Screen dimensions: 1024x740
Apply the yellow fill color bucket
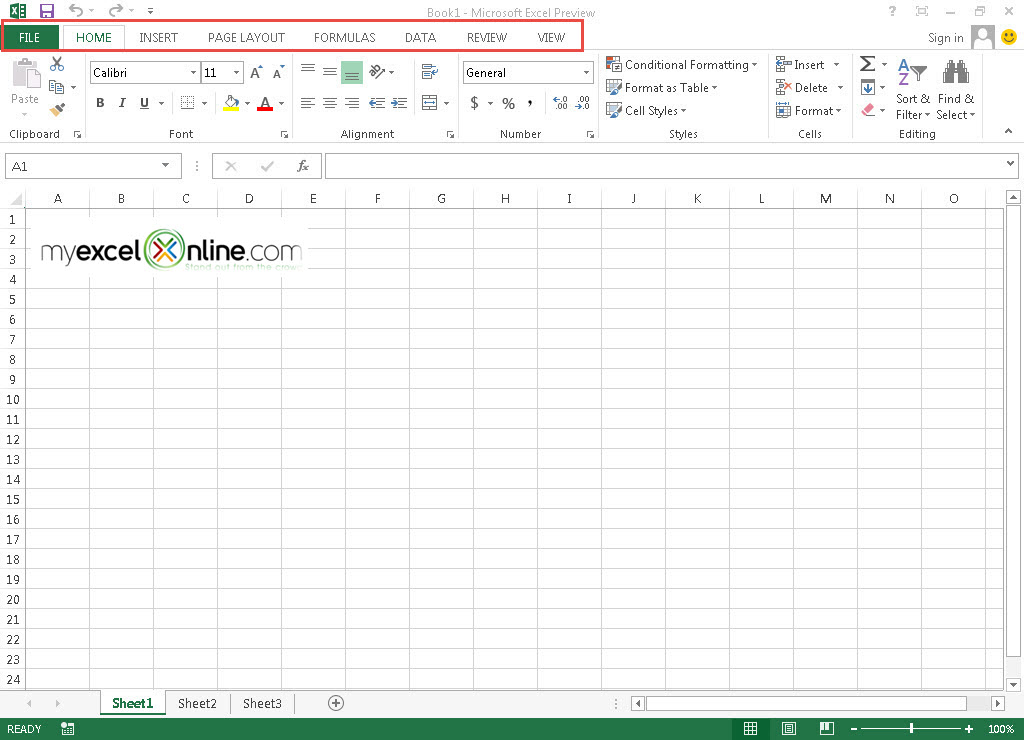[231, 103]
